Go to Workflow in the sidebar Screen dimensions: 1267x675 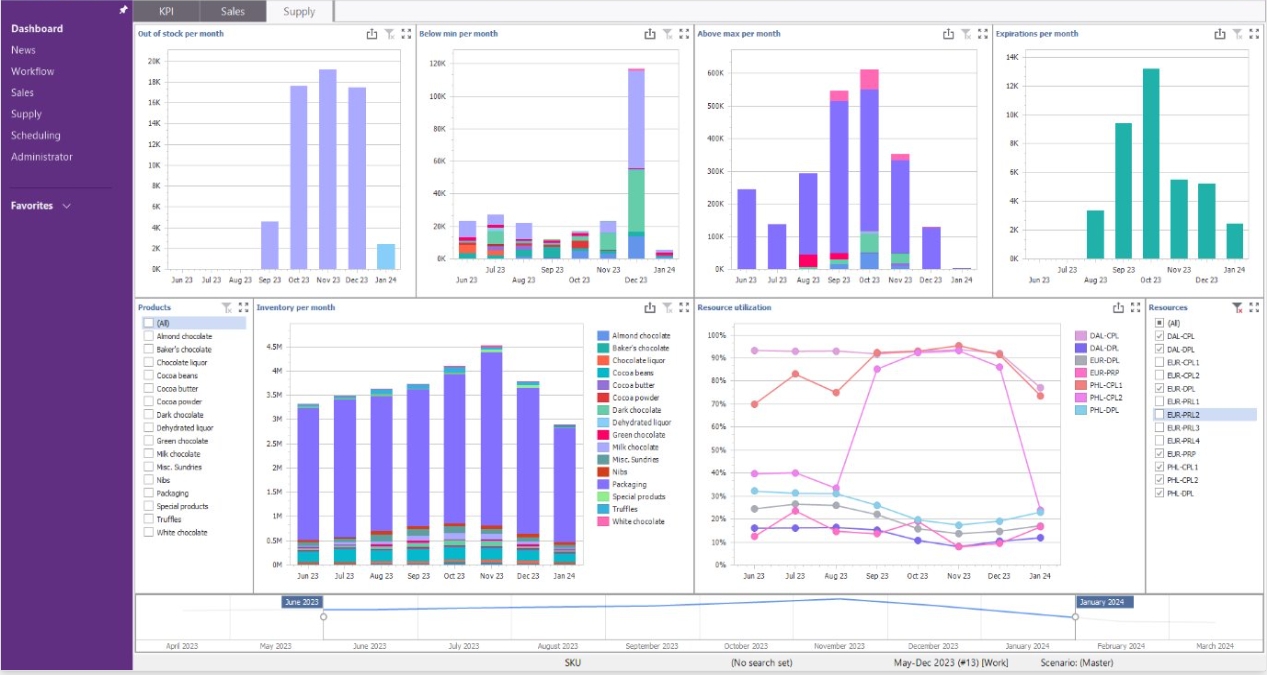[x=33, y=71]
